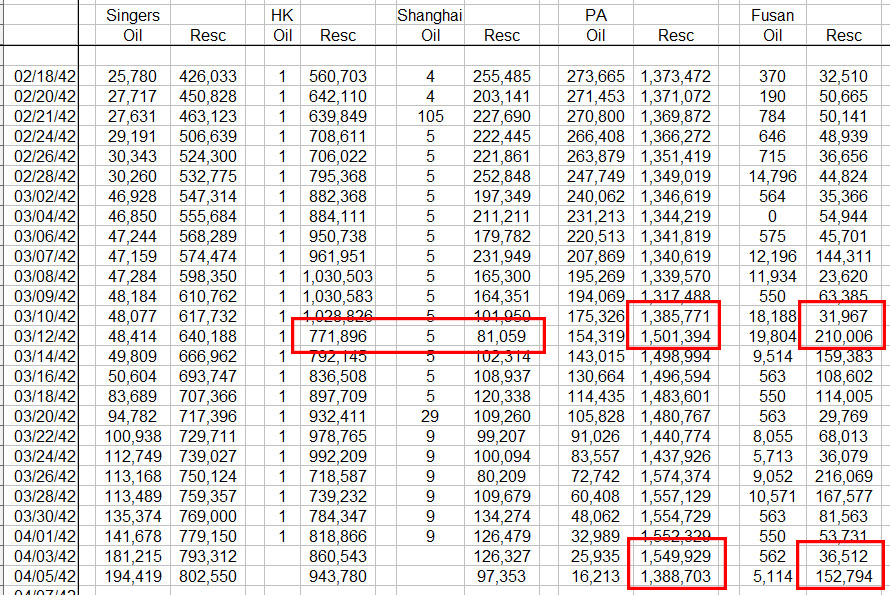Click Fusan Oil value 12,196
Image resolution: width=890 pixels, height=595 pixels.
772,257
